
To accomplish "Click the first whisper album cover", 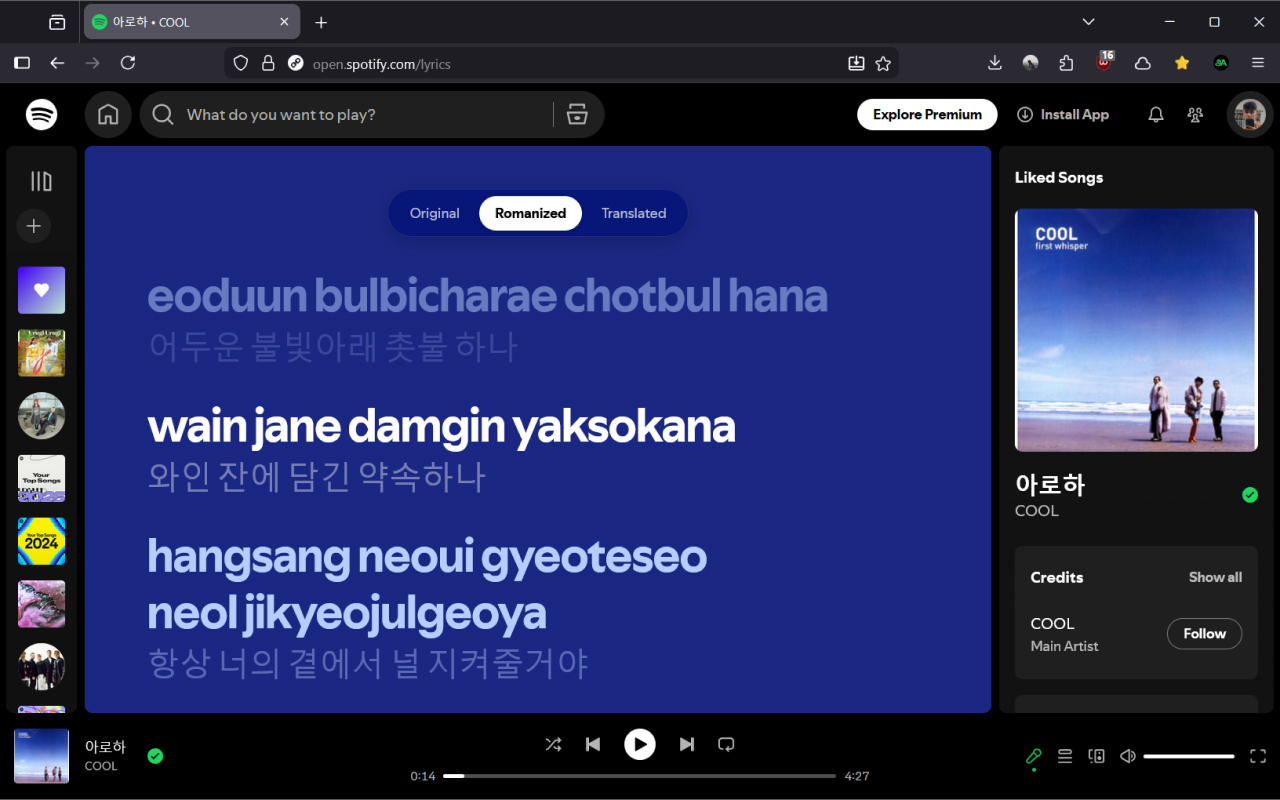I will coord(1136,330).
